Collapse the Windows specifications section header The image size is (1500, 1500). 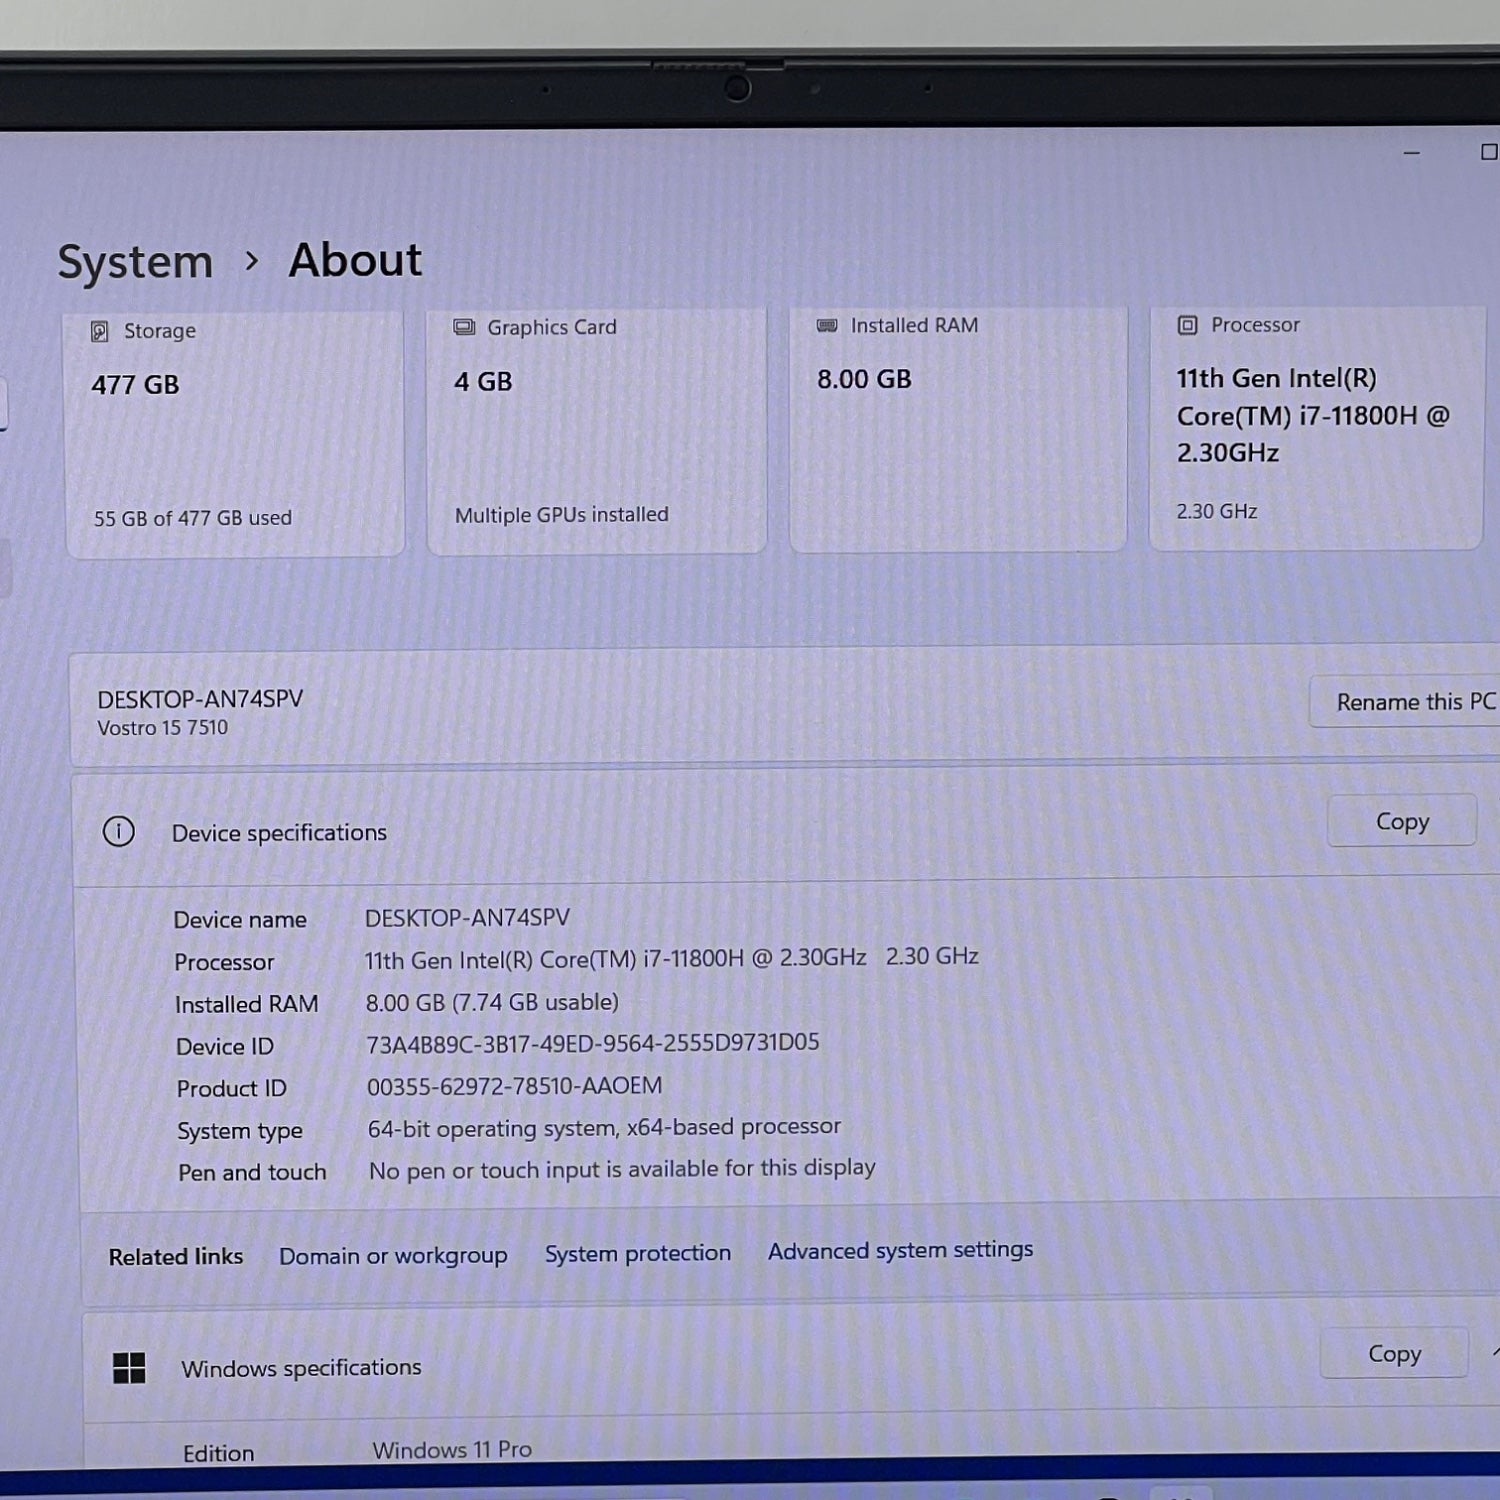700,1365
